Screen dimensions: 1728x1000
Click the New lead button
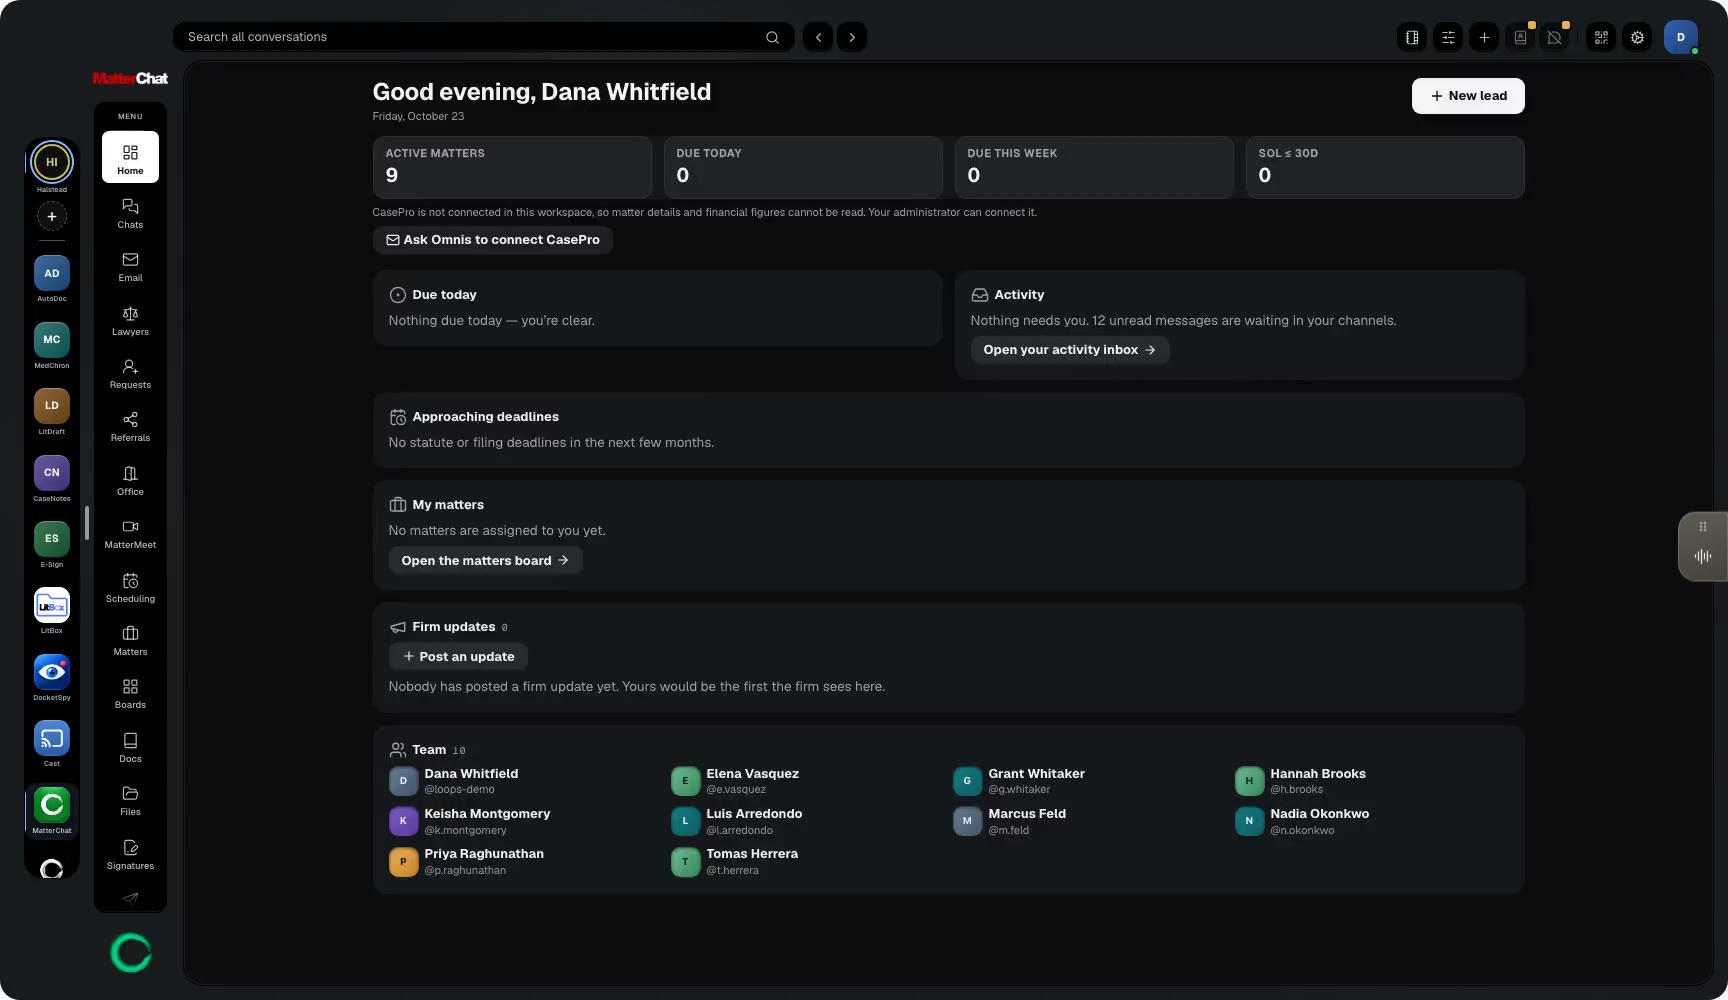(x=1468, y=96)
